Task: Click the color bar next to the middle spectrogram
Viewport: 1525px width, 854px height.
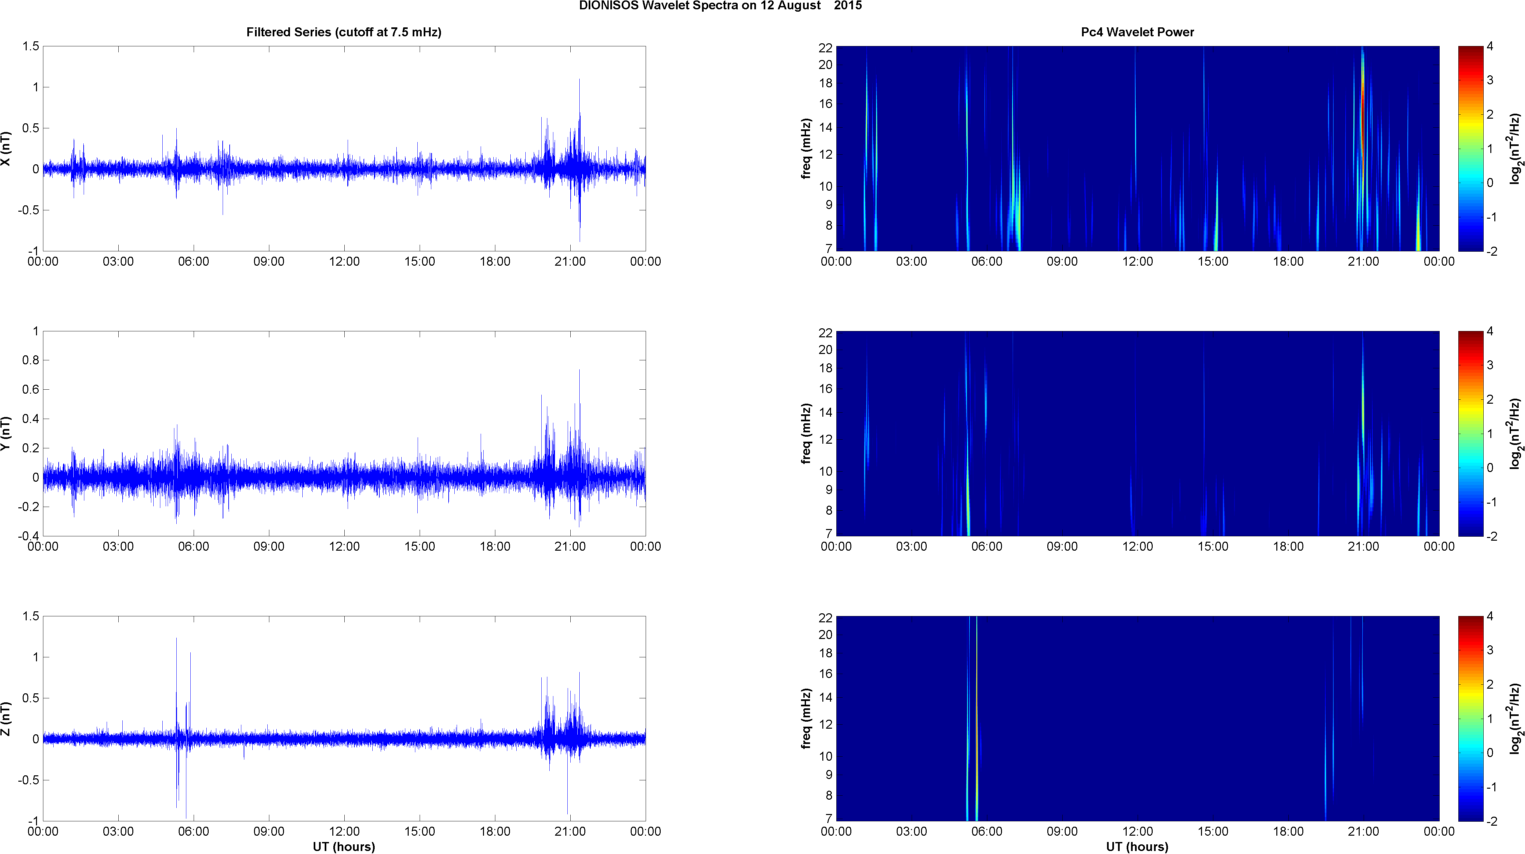Action: (1470, 434)
